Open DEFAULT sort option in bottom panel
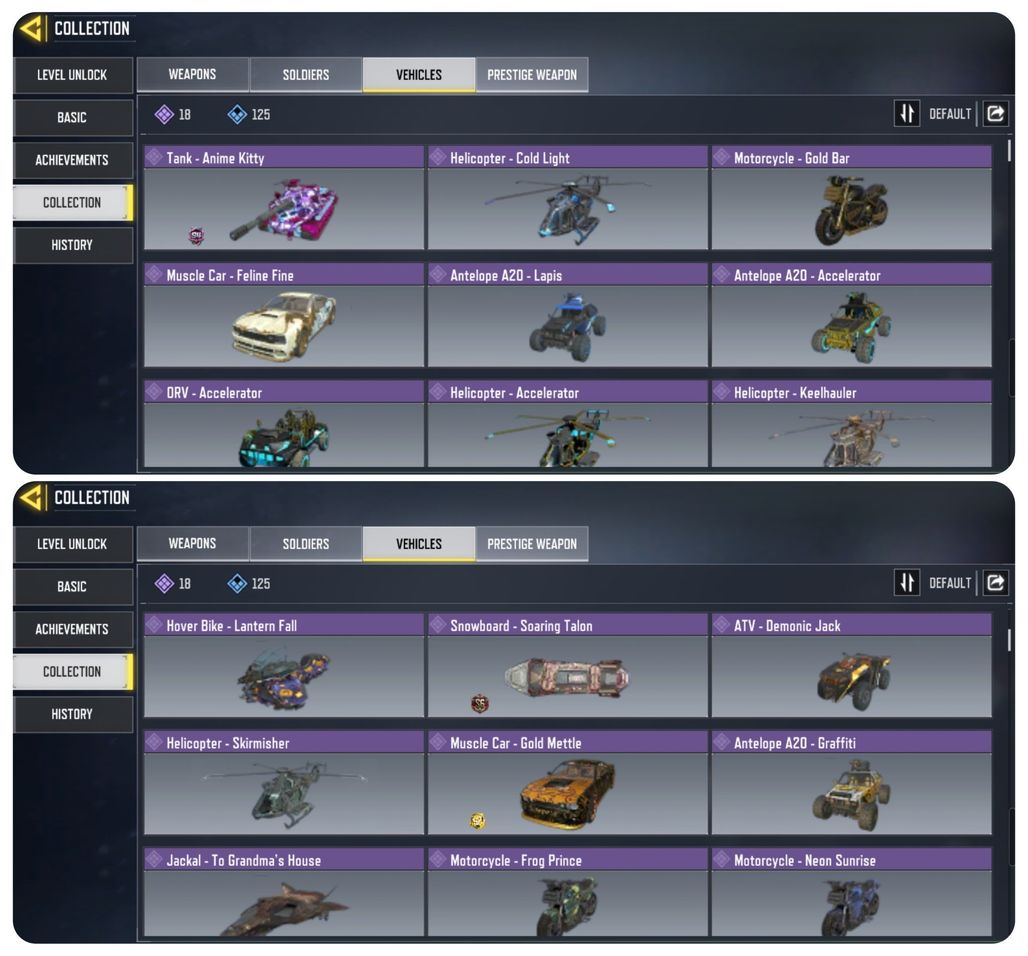The image size is (1028, 956). point(949,583)
